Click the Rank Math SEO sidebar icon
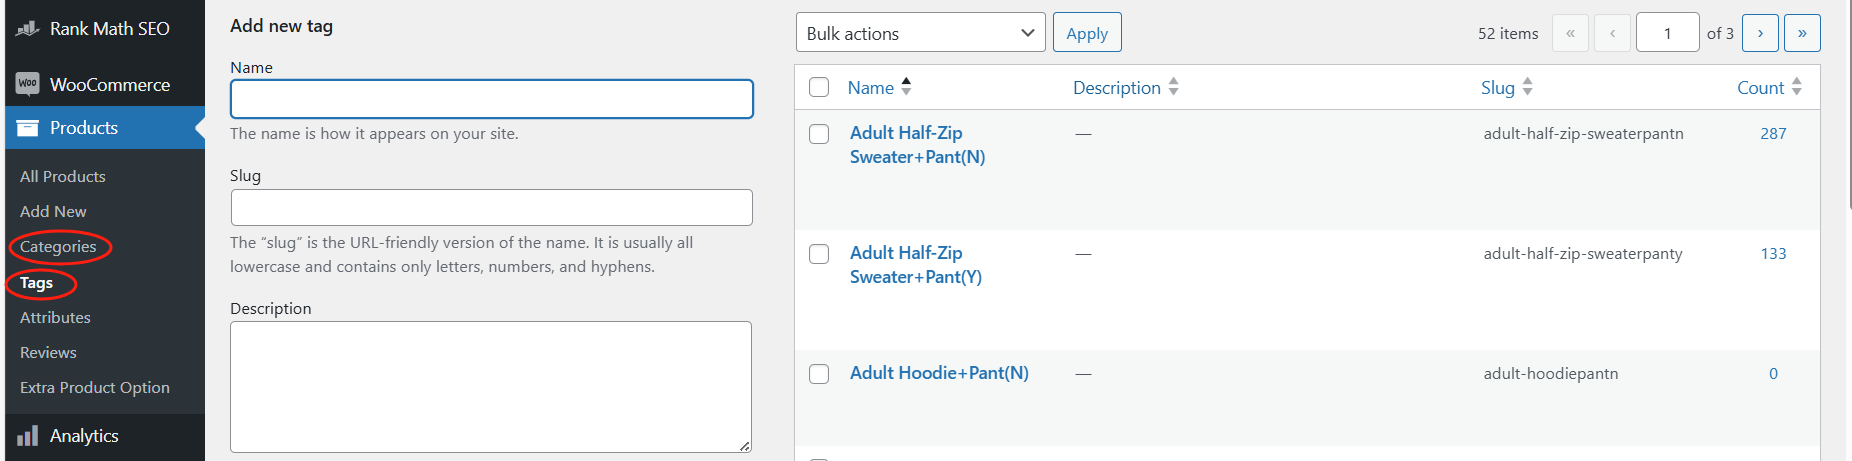 pos(28,29)
